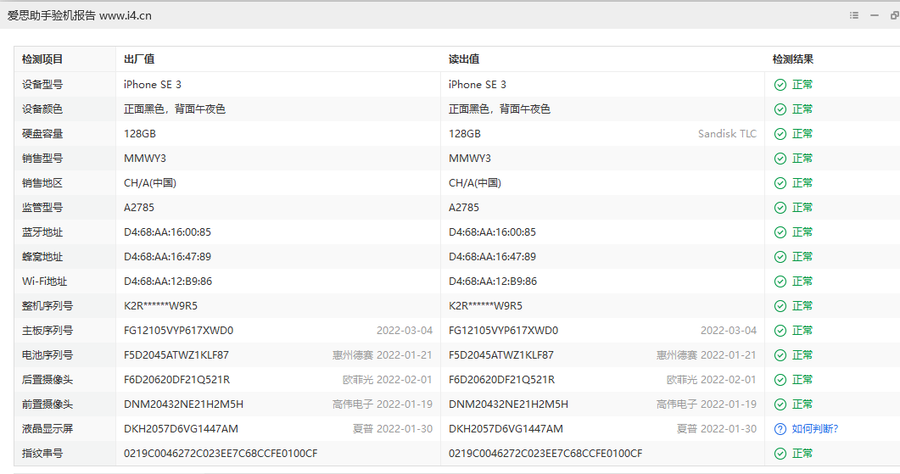Screen dimensions: 900x474
Task: Click read-out front camera serial DNM20432NE21H2M5H
Action: pos(509,405)
